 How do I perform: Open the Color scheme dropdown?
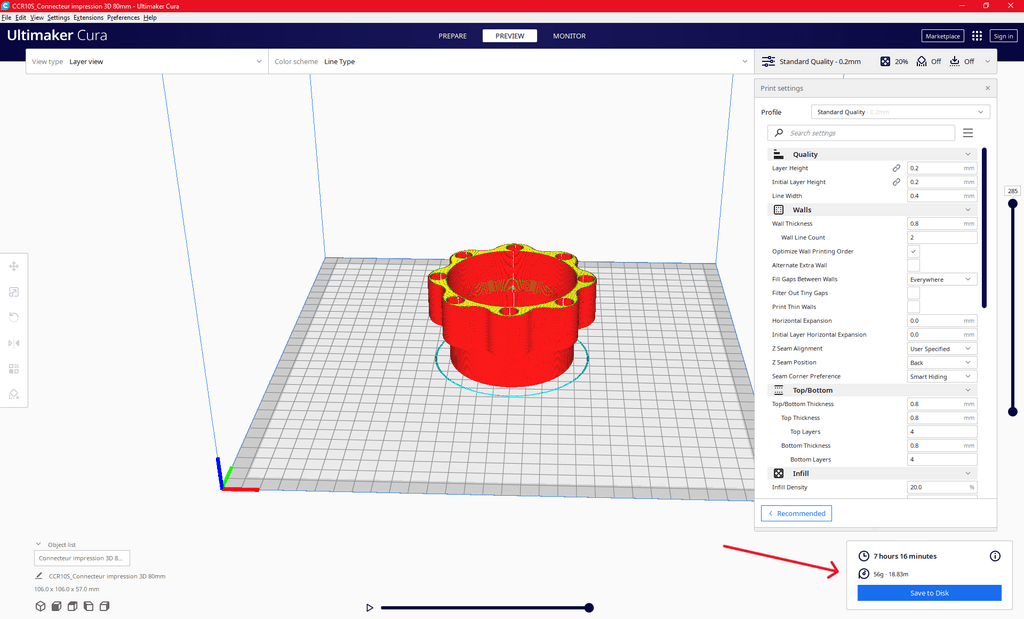(510, 62)
